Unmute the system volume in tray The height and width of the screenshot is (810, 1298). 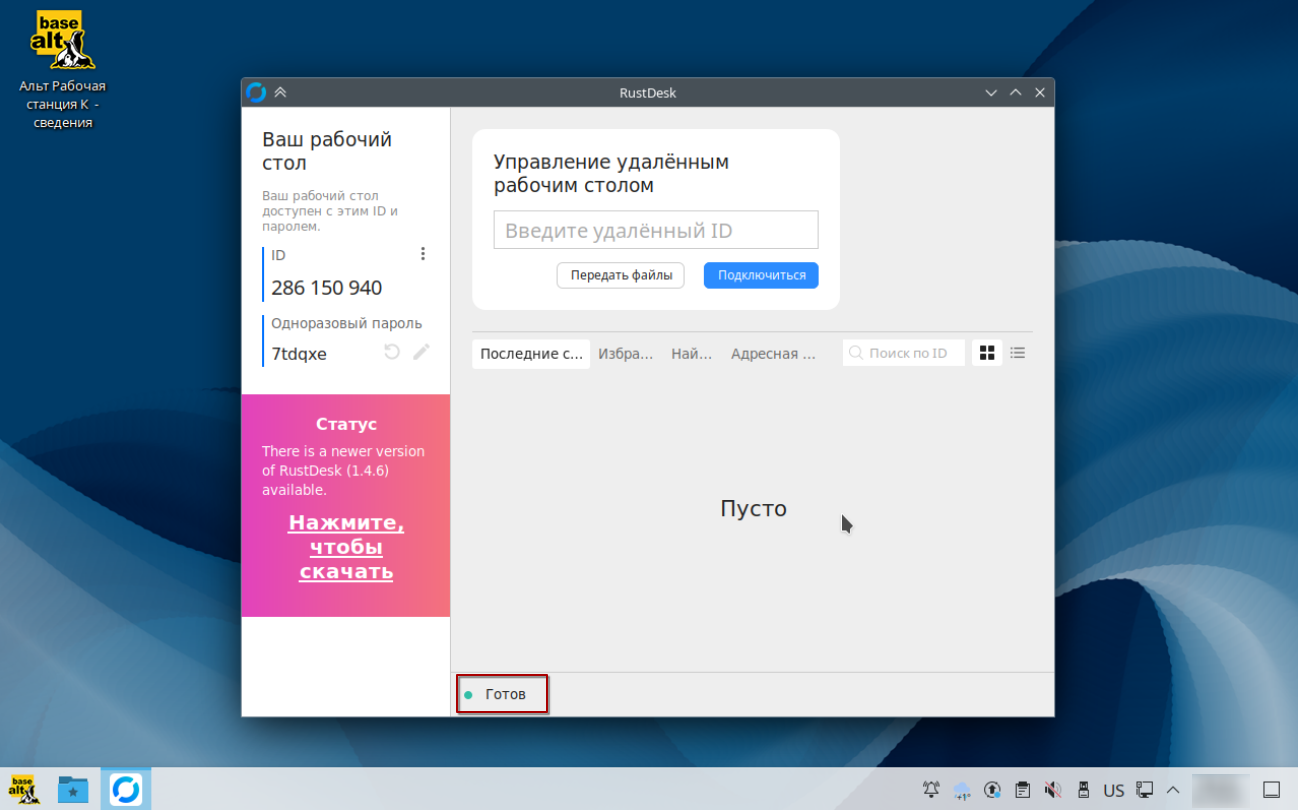(x=1053, y=789)
